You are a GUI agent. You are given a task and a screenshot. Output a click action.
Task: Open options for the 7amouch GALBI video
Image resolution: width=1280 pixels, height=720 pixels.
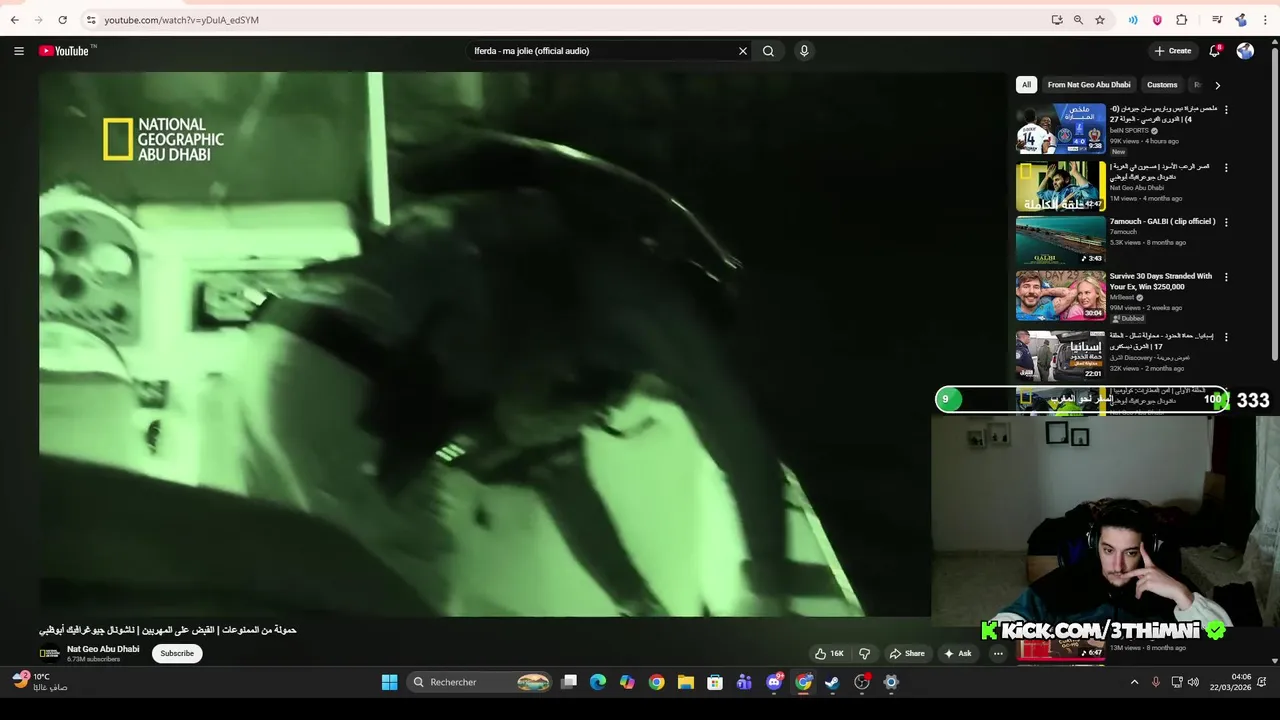coord(1226,222)
